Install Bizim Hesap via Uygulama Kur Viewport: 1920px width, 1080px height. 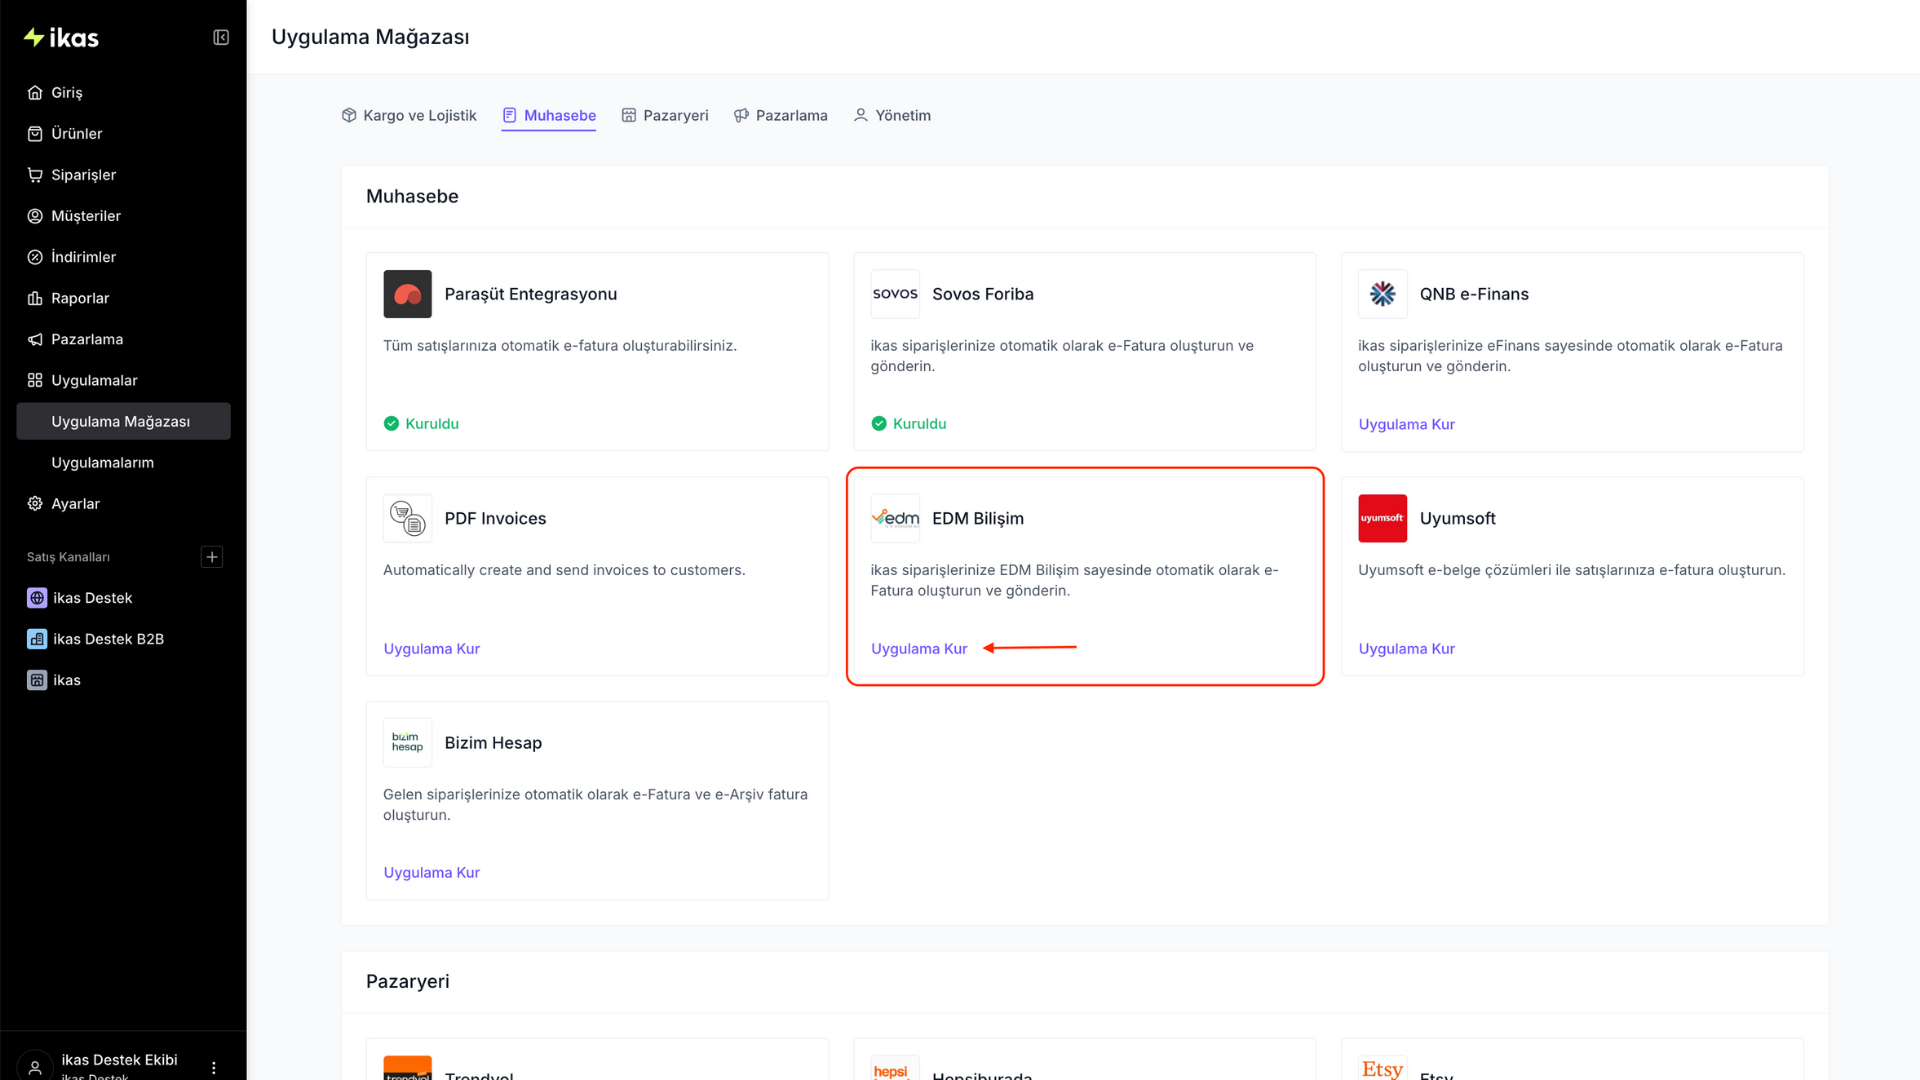pos(431,872)
